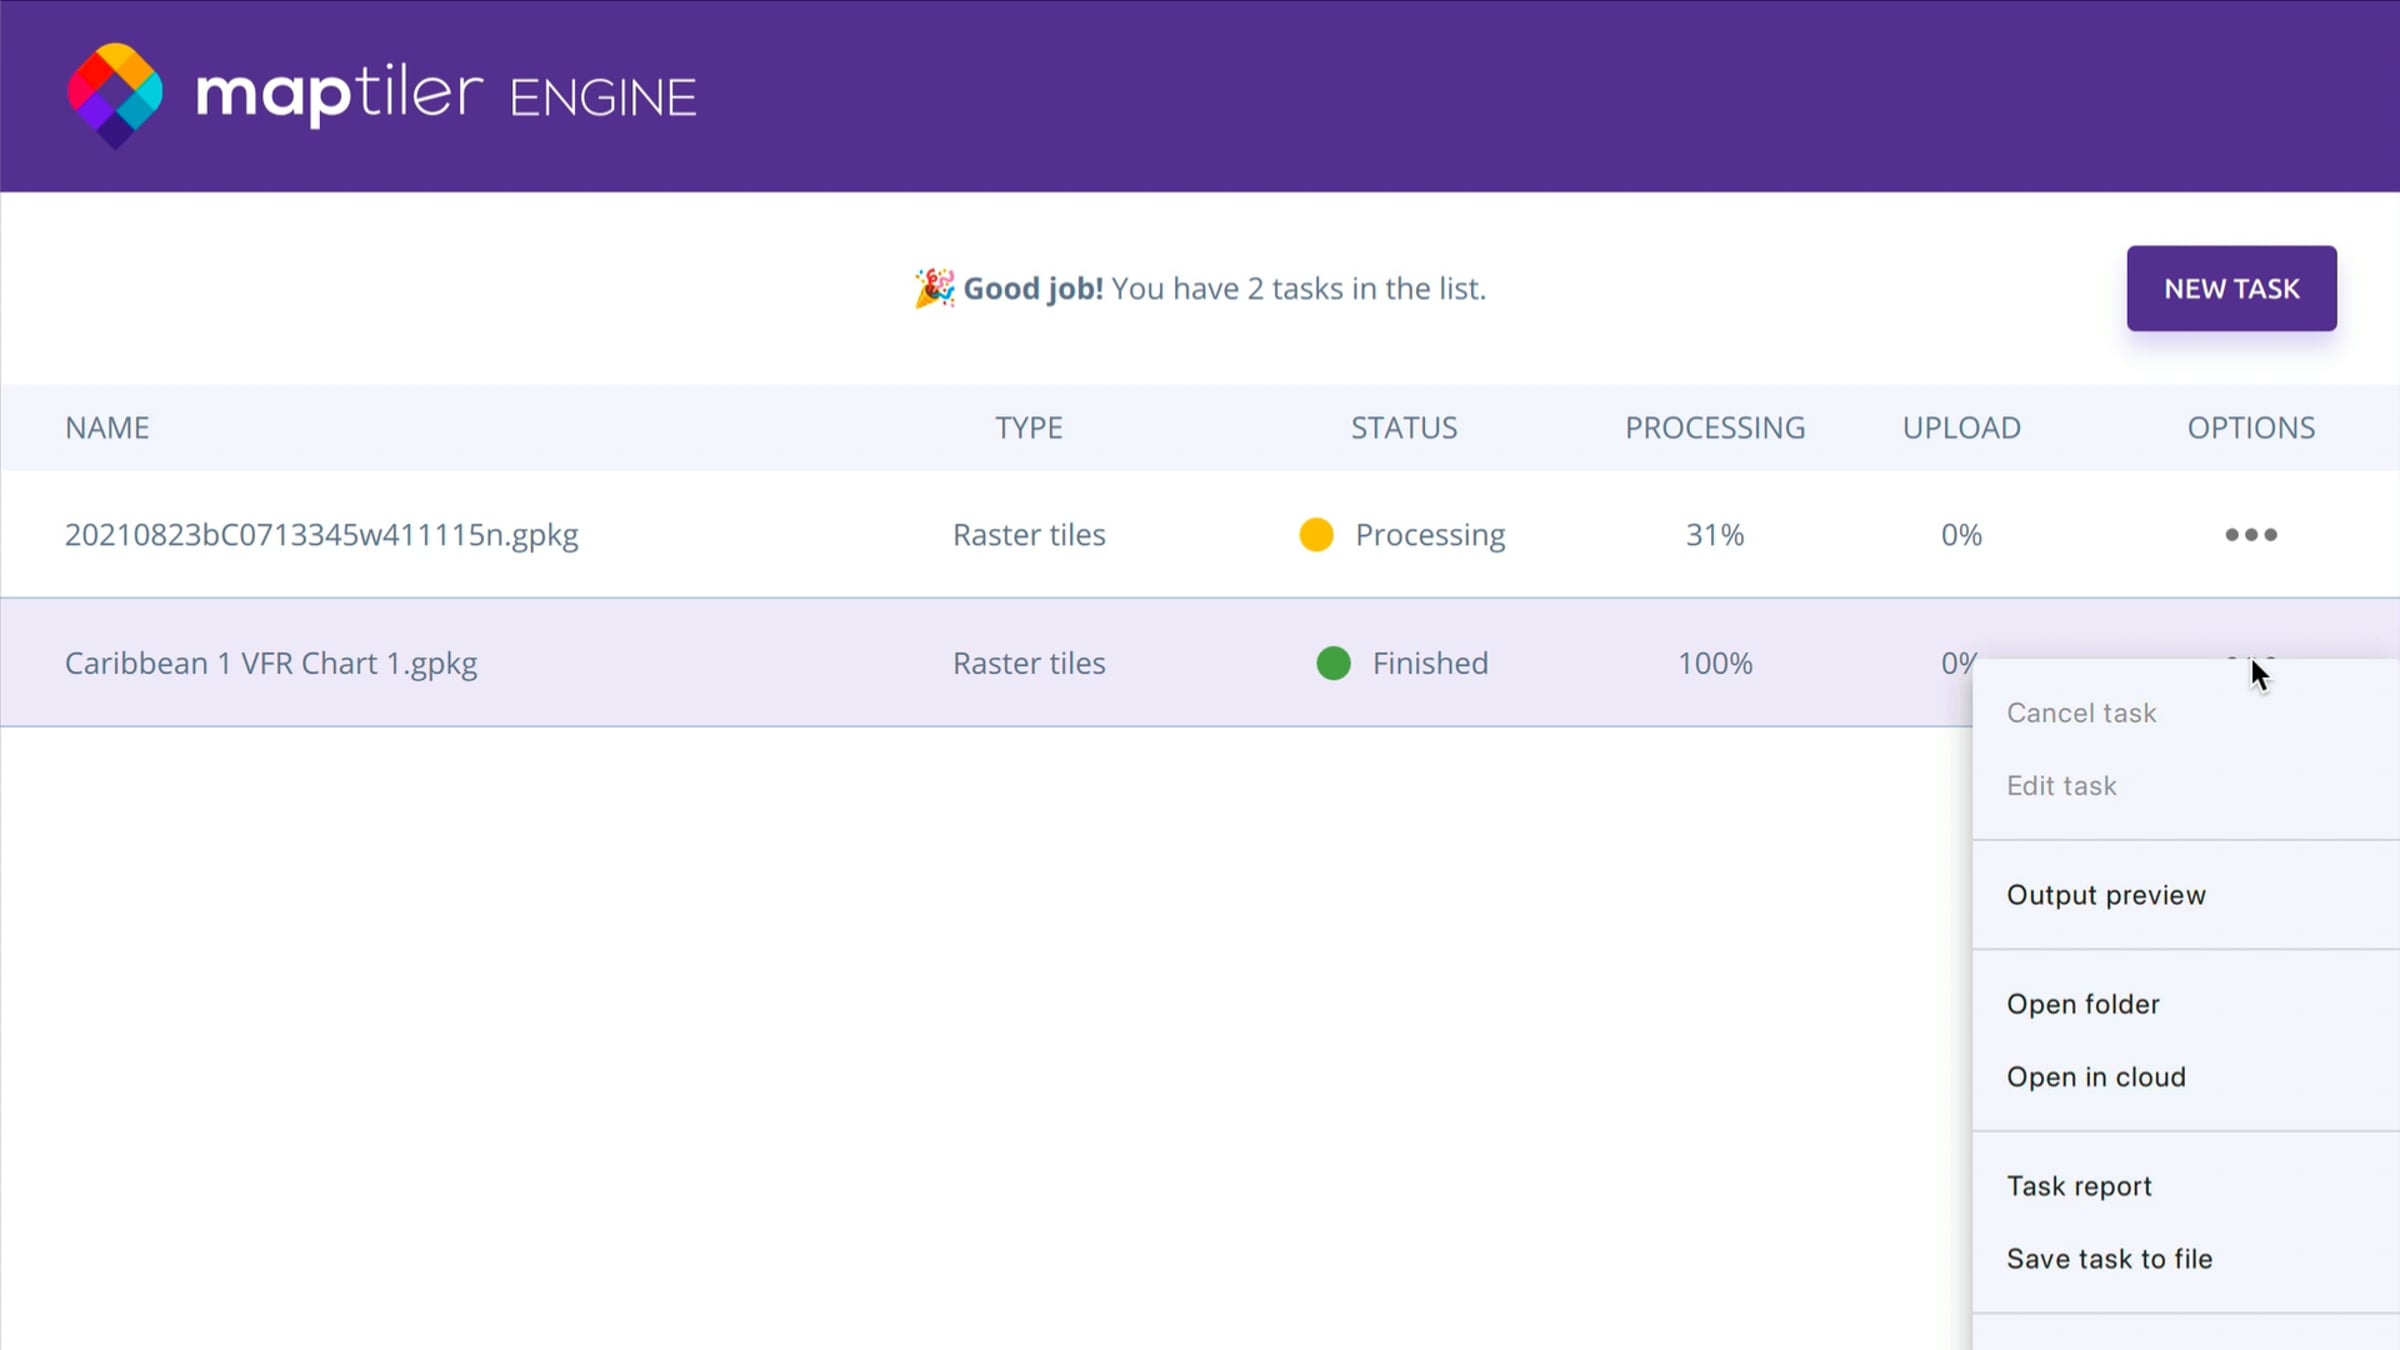Click the OPTIONS column header

tap(2251, 428)
